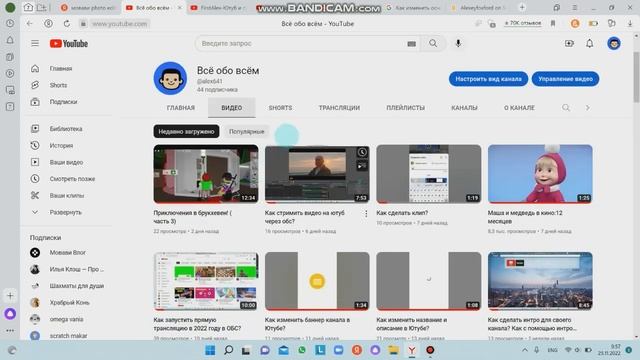The height and width of the screenshot is (360, 640).
Task: Switch to the КАНАЛЫ channel tab
Action: tap(464, 108)
